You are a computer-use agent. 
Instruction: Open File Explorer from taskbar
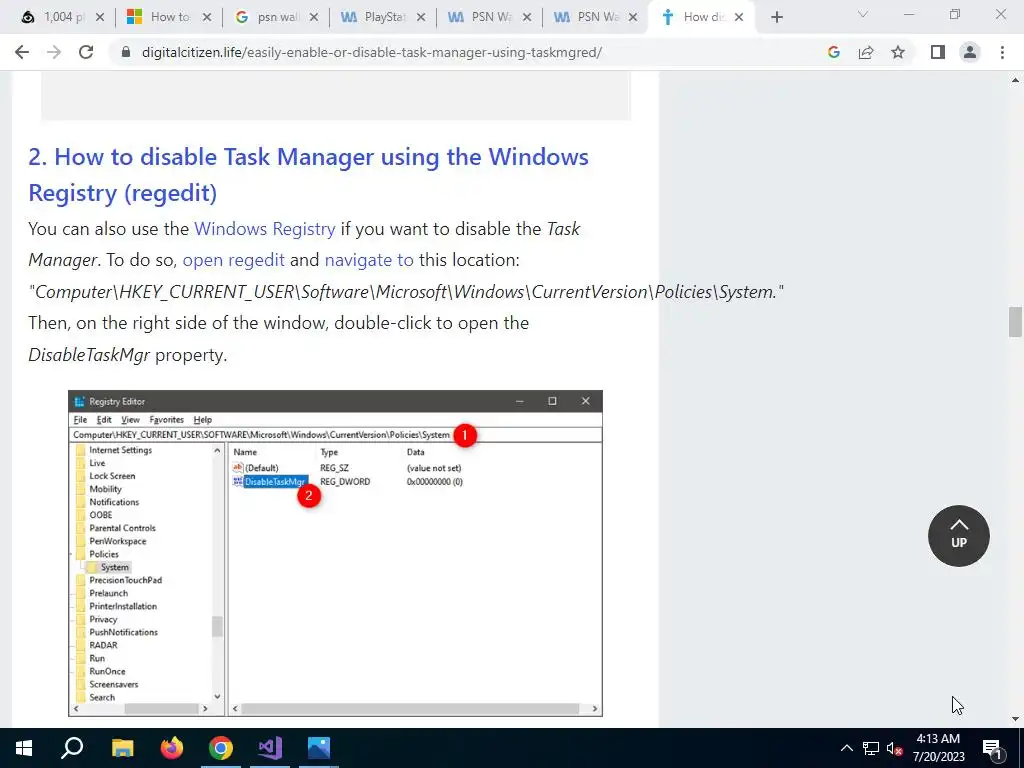click(x=122, y=748)
